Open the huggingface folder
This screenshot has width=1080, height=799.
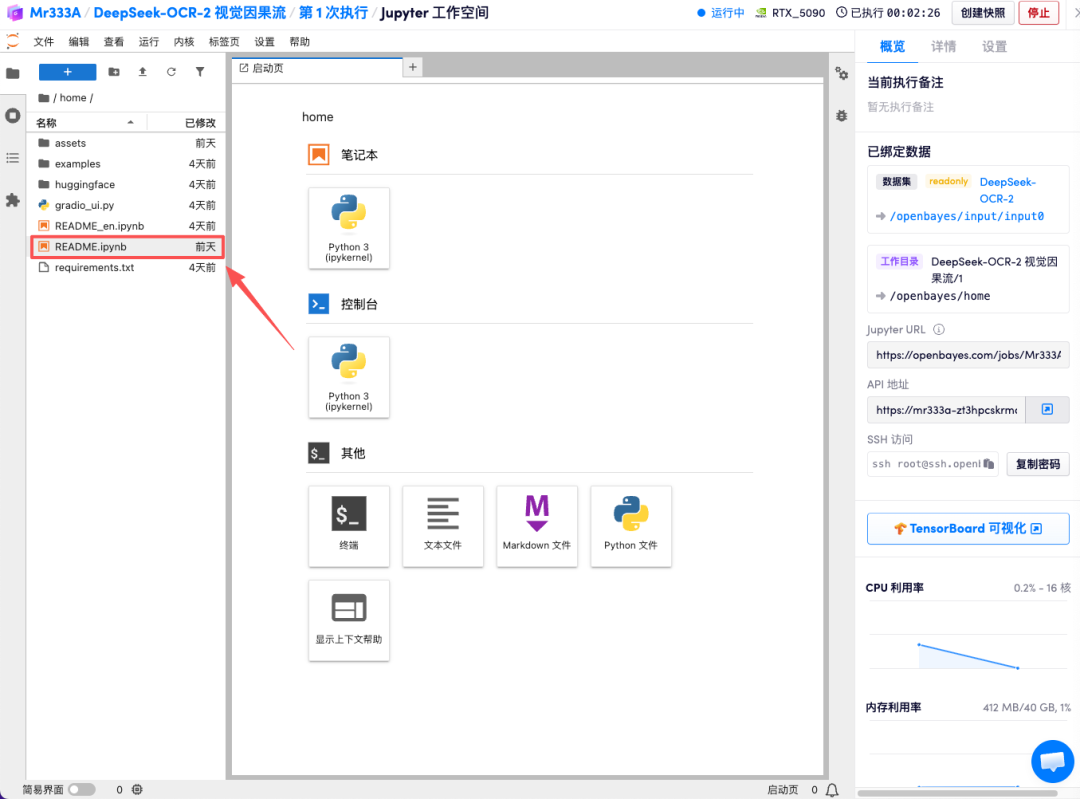[x=127, y=185]
